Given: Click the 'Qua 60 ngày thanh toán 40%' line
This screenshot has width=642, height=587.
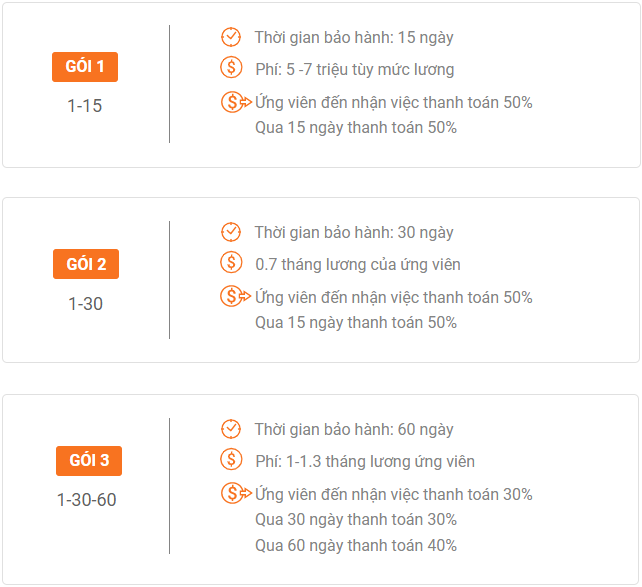Looking at the screenshot, I should (x=356, y=545).
